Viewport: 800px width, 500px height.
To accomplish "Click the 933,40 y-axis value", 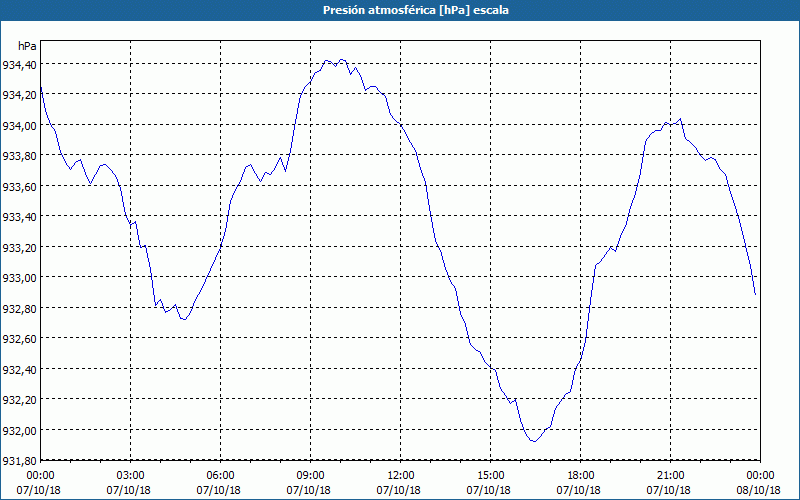I will click(19, 217).
